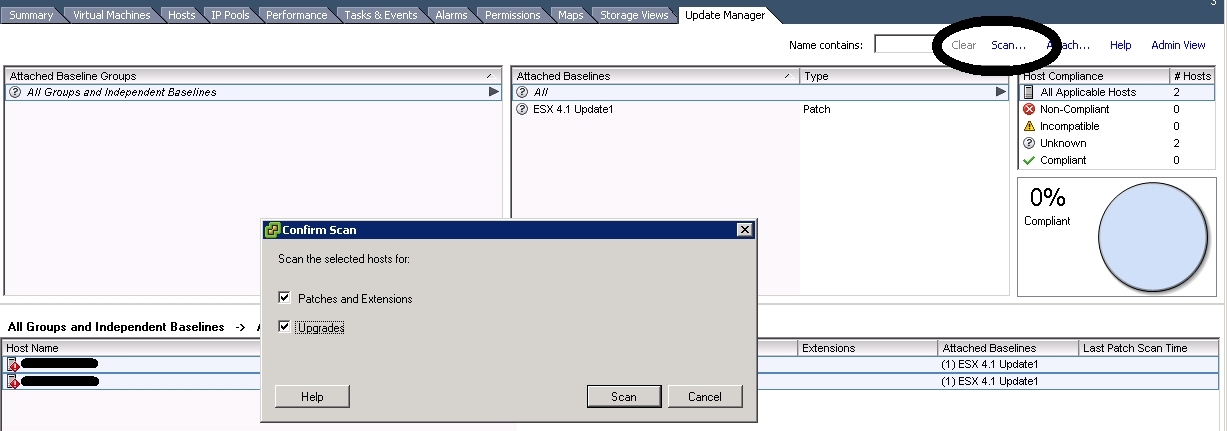Click the first host's alert icon
Image resolution: width=1227 pixels, height=431 pixels.
[x=13, y=364]
